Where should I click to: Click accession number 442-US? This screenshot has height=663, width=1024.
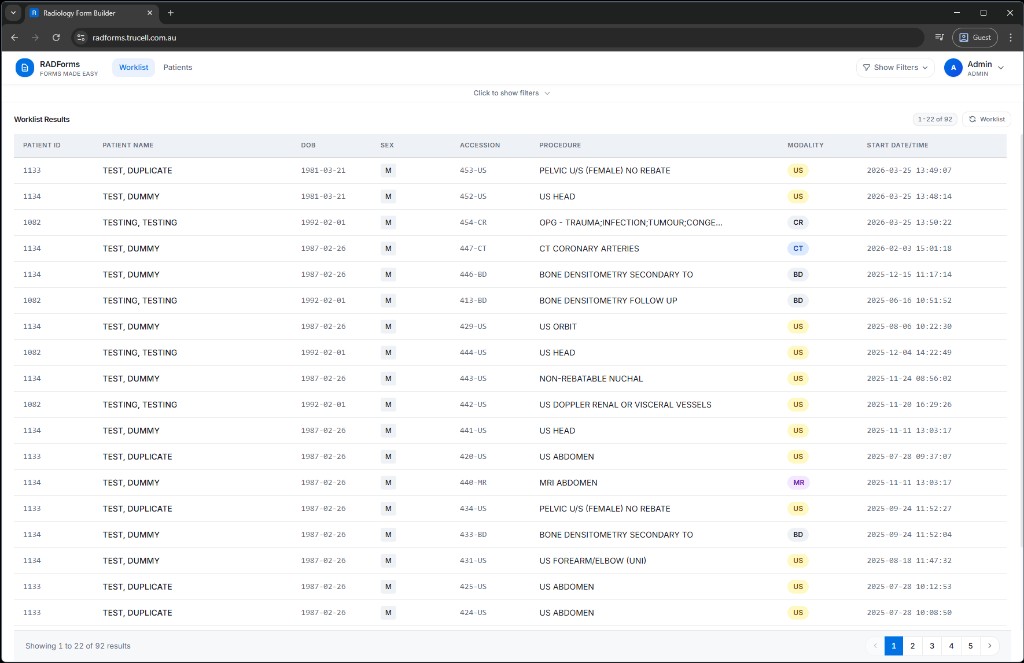(x=473, y=405)
